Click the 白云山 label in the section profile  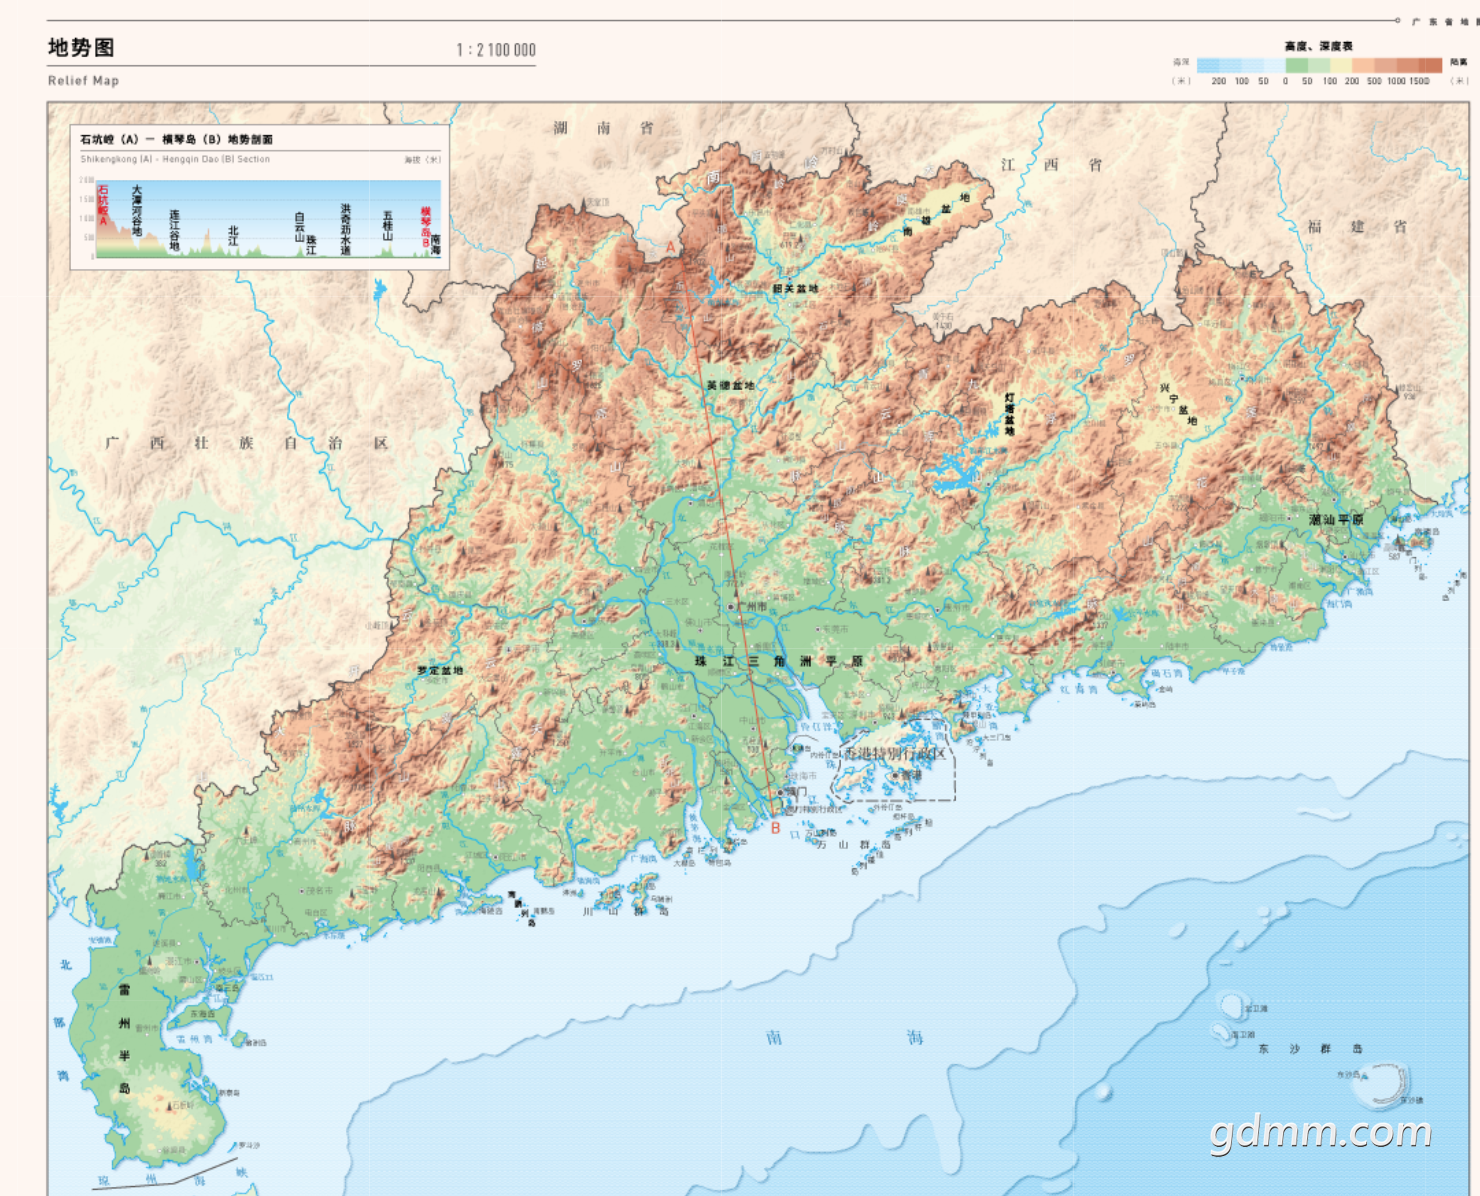click(x=299, y=227)
